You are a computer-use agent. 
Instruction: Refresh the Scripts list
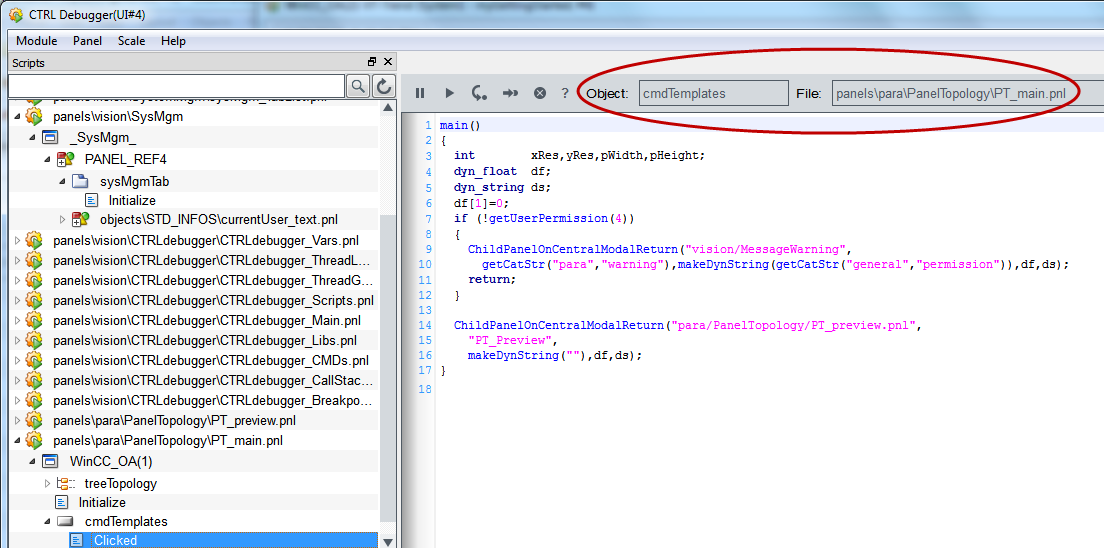tap(384, 86)
